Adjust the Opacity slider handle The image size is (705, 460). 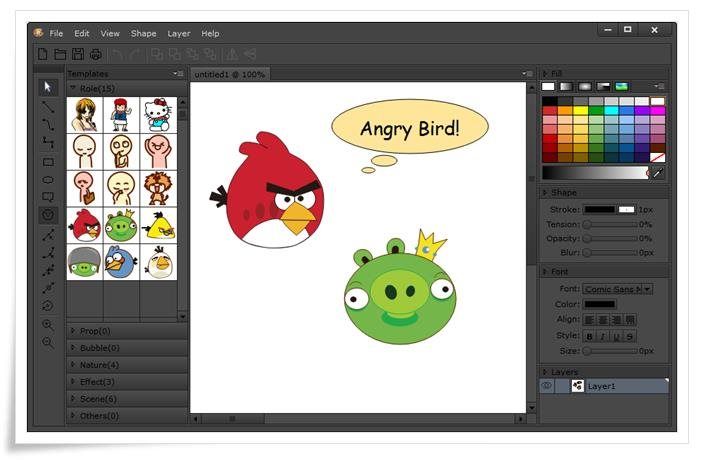(x=587, y=238)
